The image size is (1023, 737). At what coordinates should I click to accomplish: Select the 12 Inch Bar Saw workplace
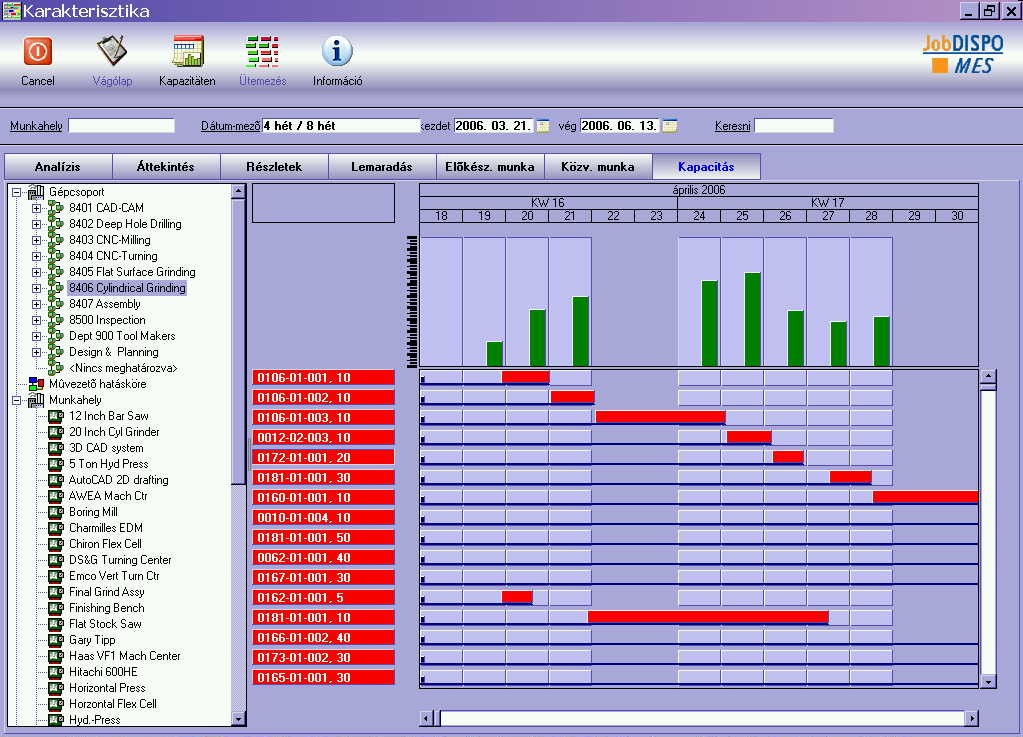(108, 416)
